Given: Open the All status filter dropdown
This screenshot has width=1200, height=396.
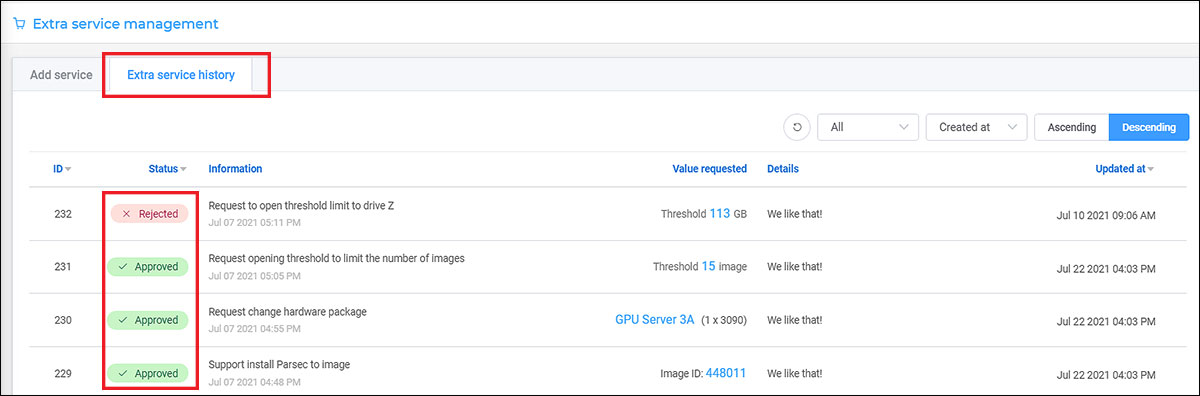Looking at the screenshot, I should pyautogui.click(x=868, y=127).
